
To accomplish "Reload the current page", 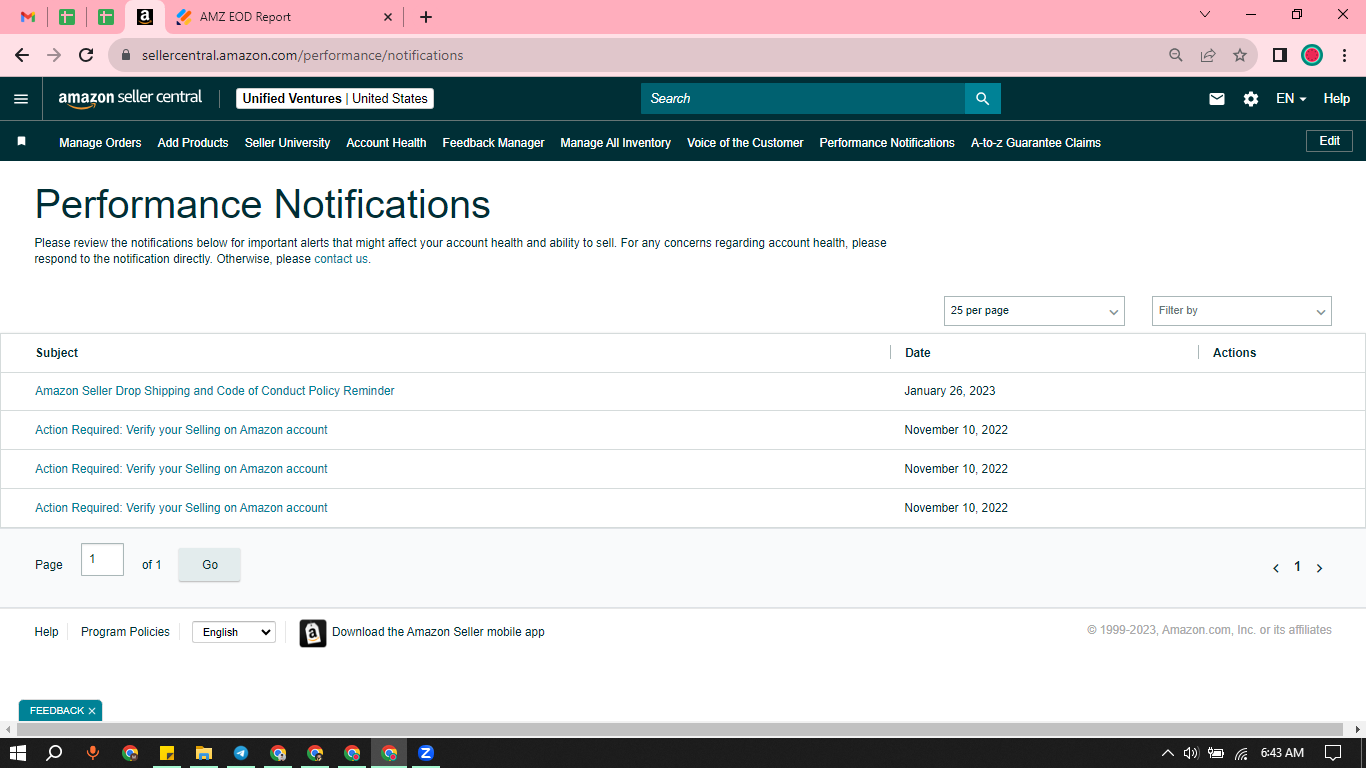I will (x=86, y=55).
